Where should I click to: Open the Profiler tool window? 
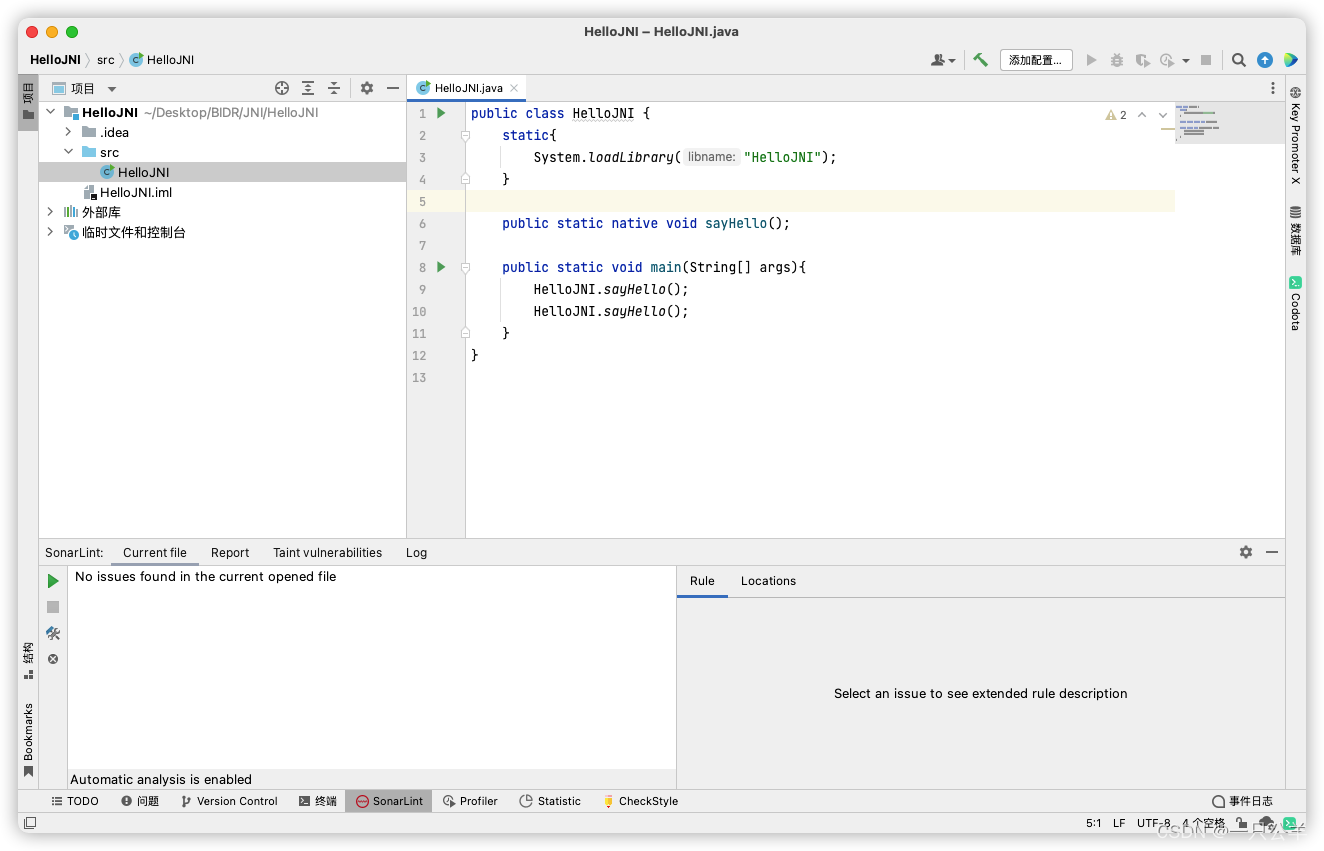click(x=470, y=801)
